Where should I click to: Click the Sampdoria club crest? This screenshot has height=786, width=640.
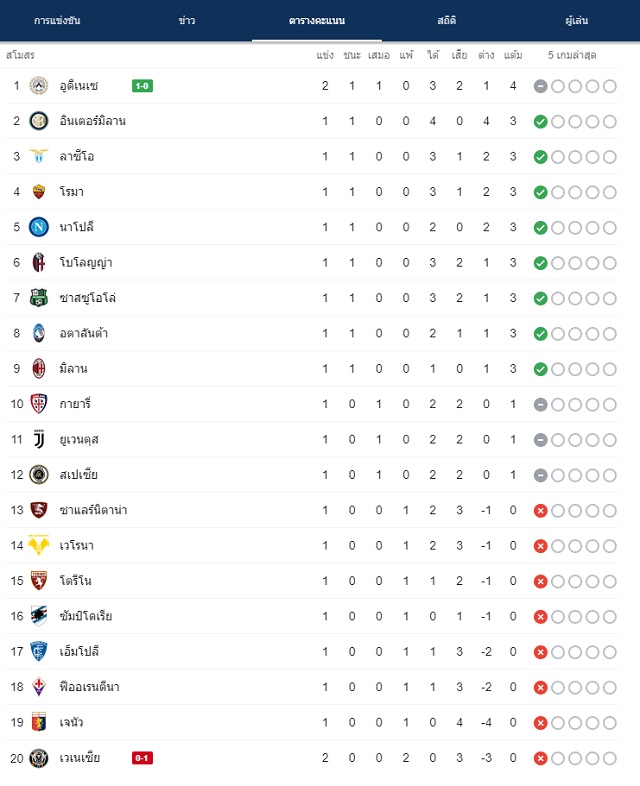[39, 616]
